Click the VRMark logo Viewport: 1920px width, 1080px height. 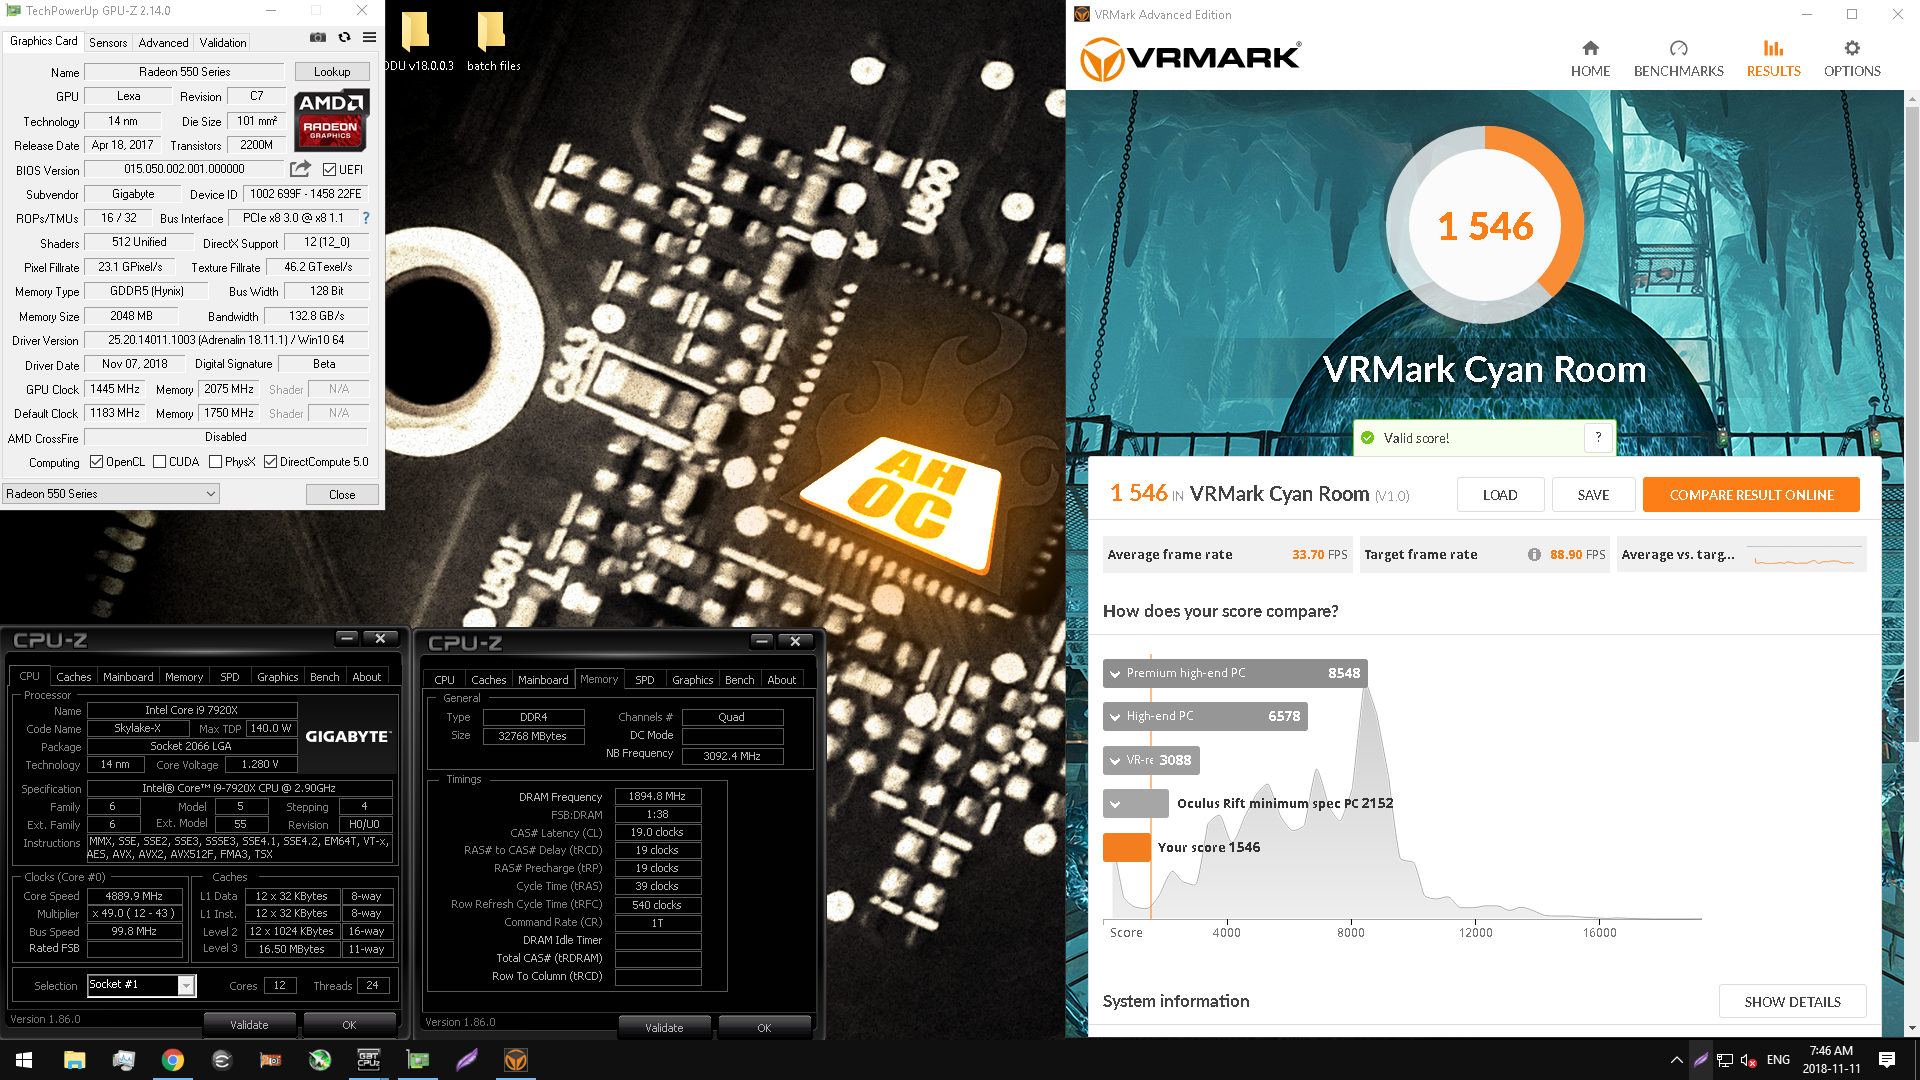pos(1190,59)
